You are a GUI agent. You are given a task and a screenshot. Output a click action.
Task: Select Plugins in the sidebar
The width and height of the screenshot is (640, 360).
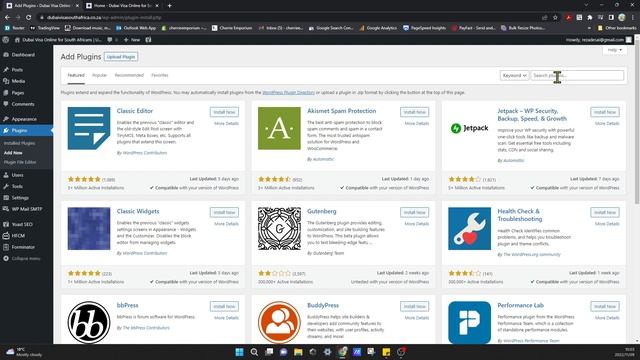pos(19,131)
